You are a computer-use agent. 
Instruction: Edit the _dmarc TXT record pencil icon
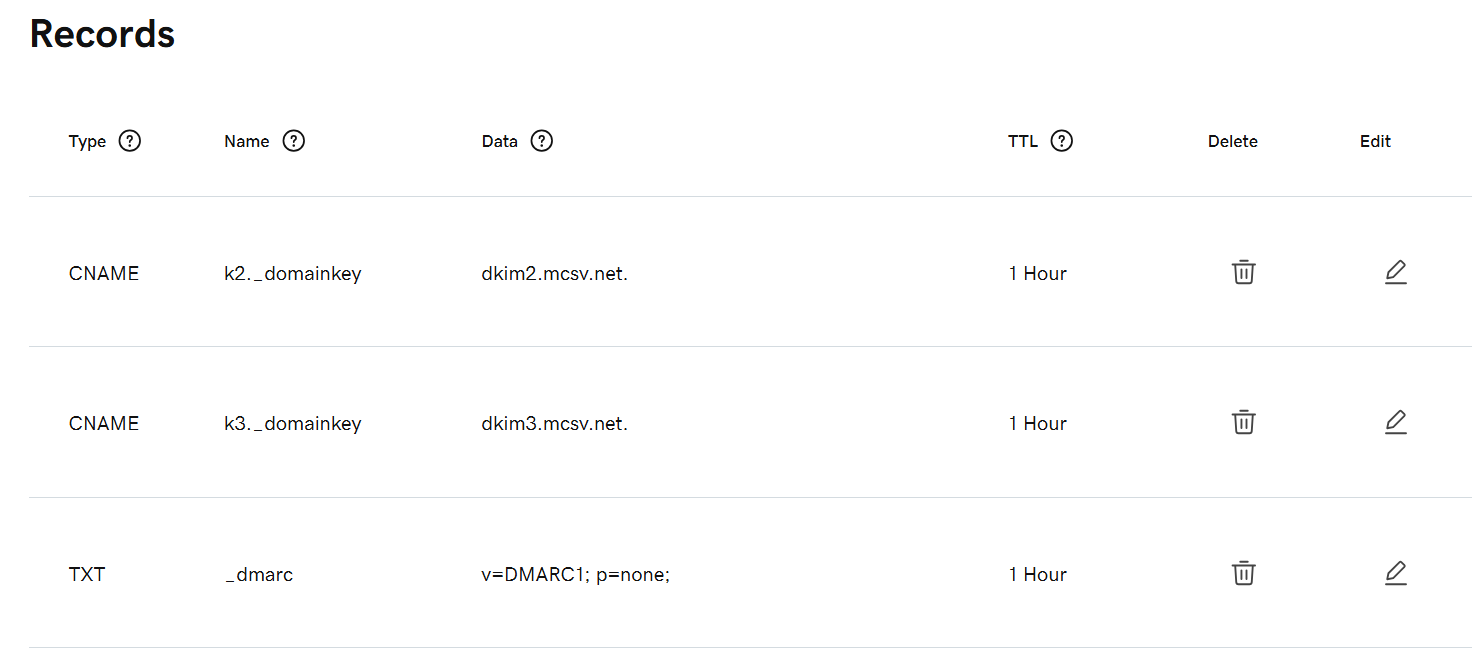(1396, 573)
